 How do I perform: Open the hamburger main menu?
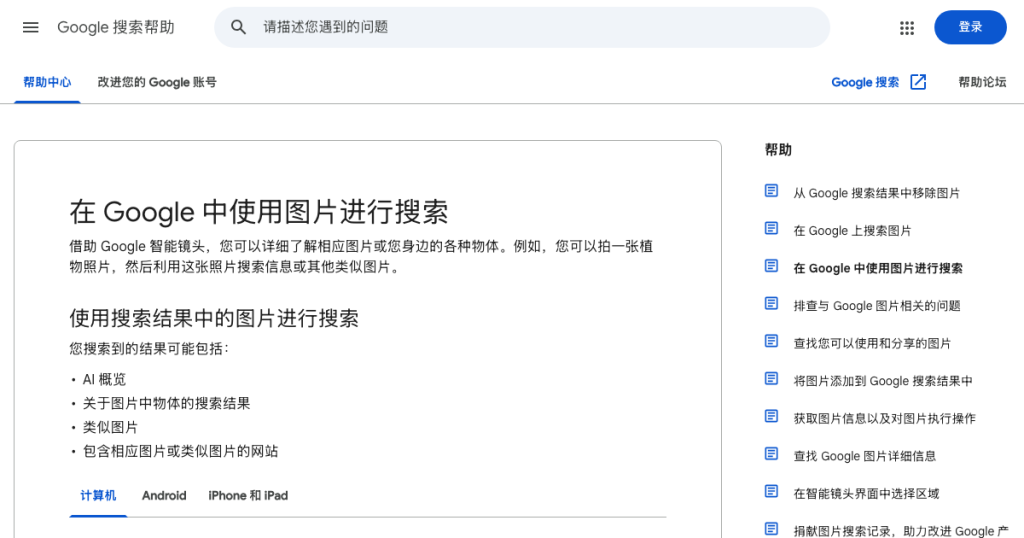pyautogui.click(x=31, y=27)
